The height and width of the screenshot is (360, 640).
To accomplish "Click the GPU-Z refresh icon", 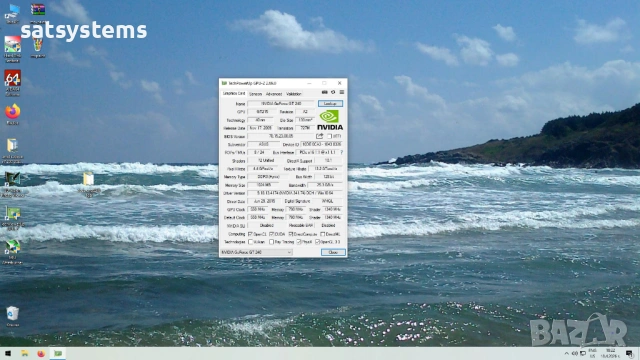I will pyautogui.click(x=333, y=92).
